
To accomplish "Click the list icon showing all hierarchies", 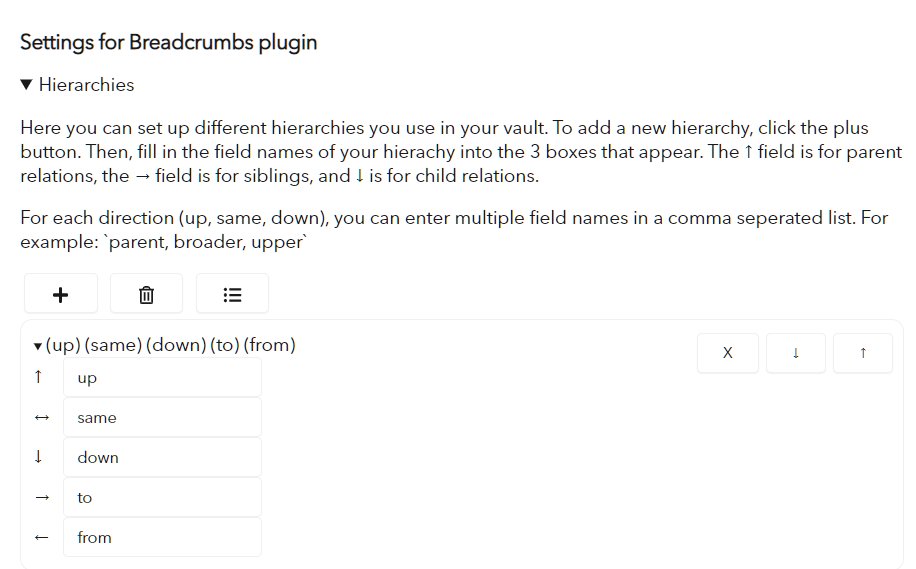I will pos(232,294).
